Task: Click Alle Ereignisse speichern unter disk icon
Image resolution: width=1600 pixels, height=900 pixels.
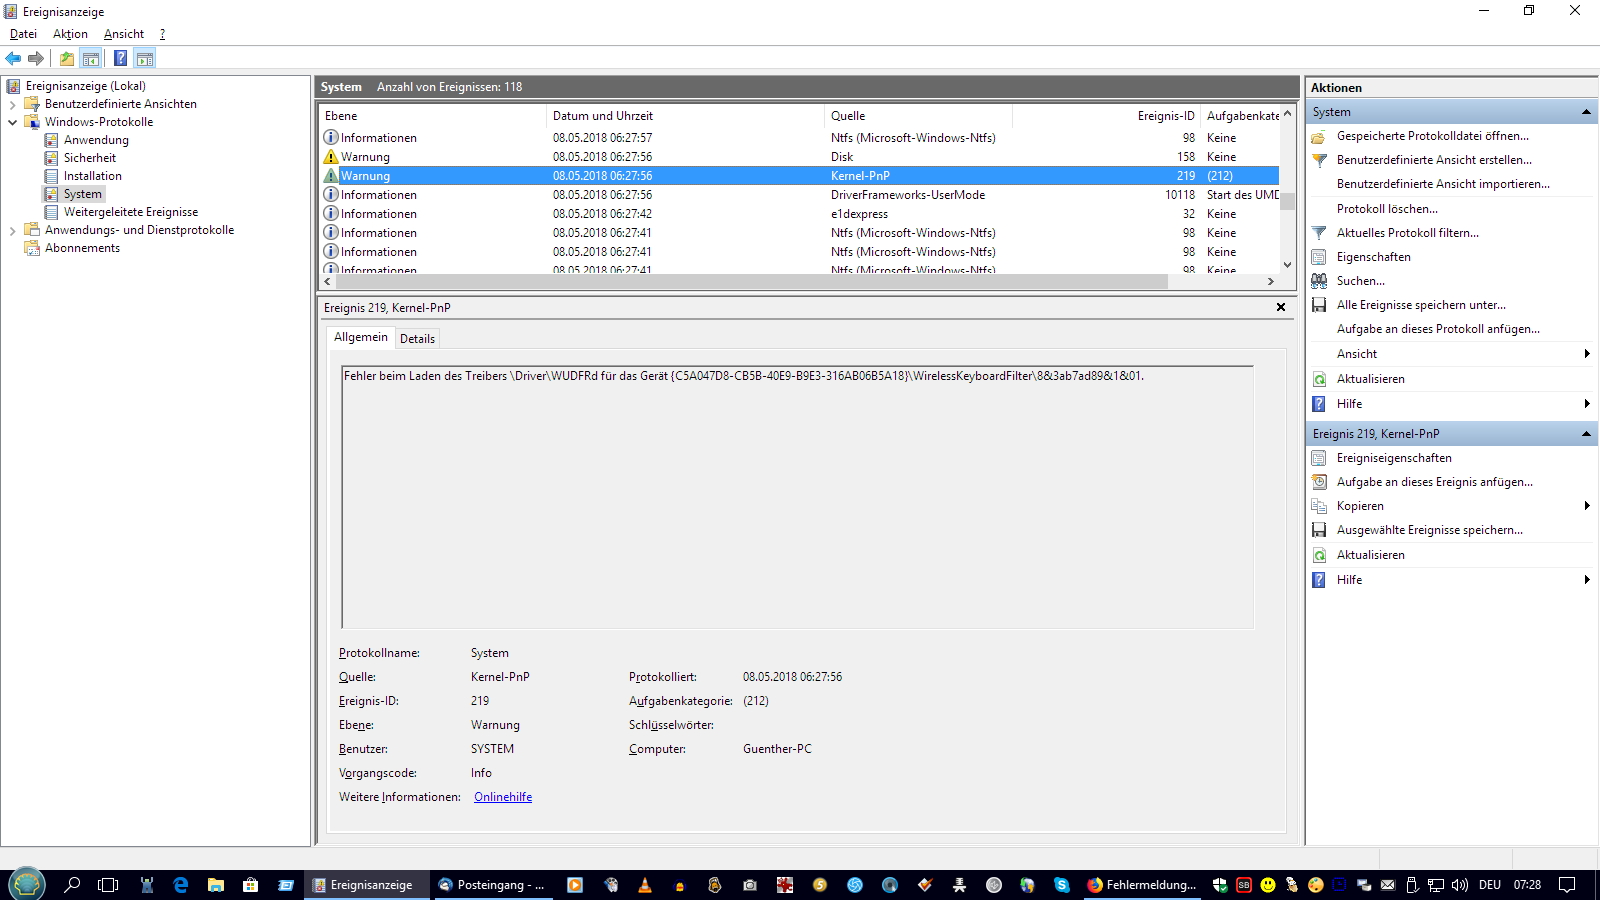Action: pyautogui.click(x=1319, y=305)
